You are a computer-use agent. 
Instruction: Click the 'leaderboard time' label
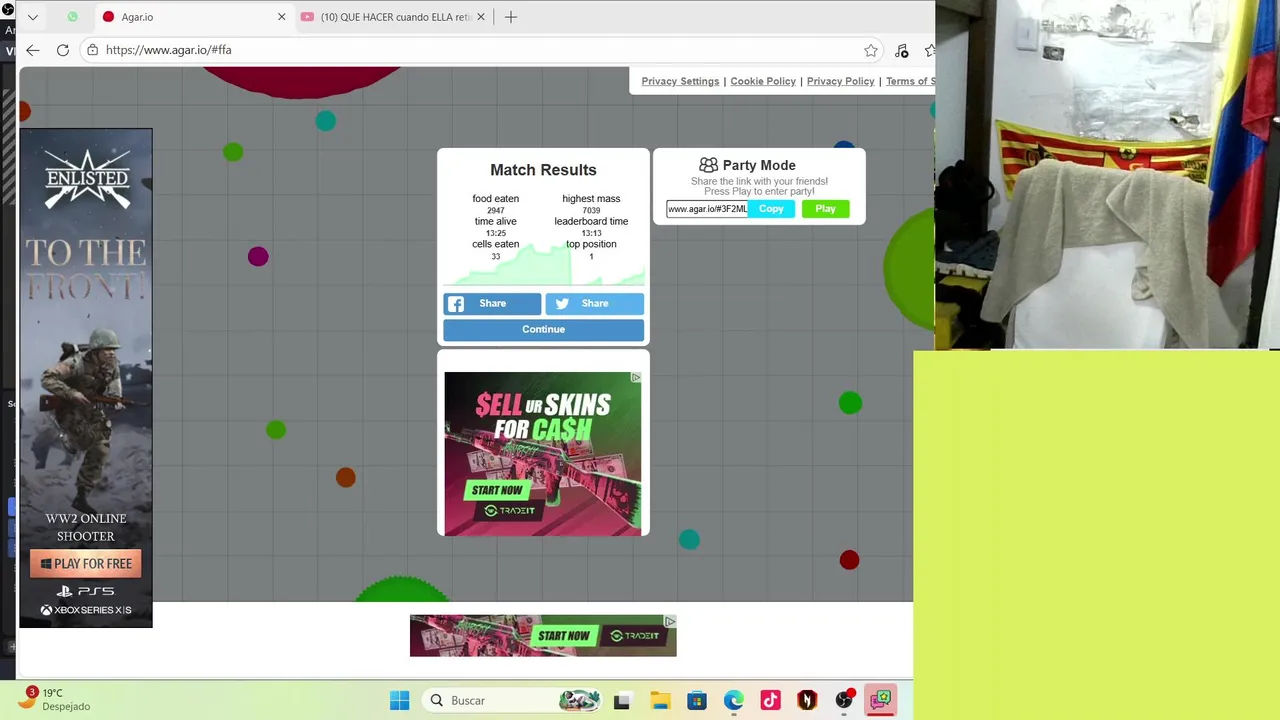pos(591,222)
